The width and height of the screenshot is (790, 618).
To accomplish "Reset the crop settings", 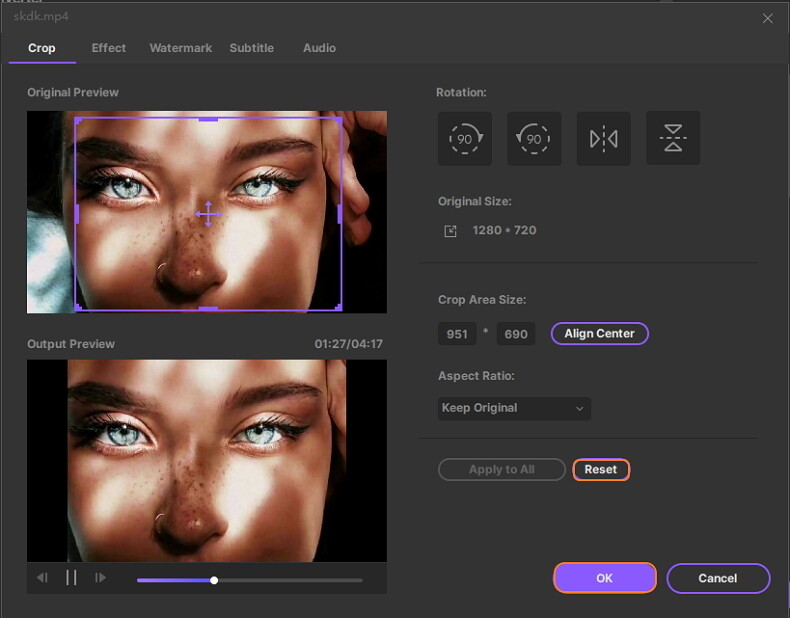I will pyautogui.click(x=601, y=469).
